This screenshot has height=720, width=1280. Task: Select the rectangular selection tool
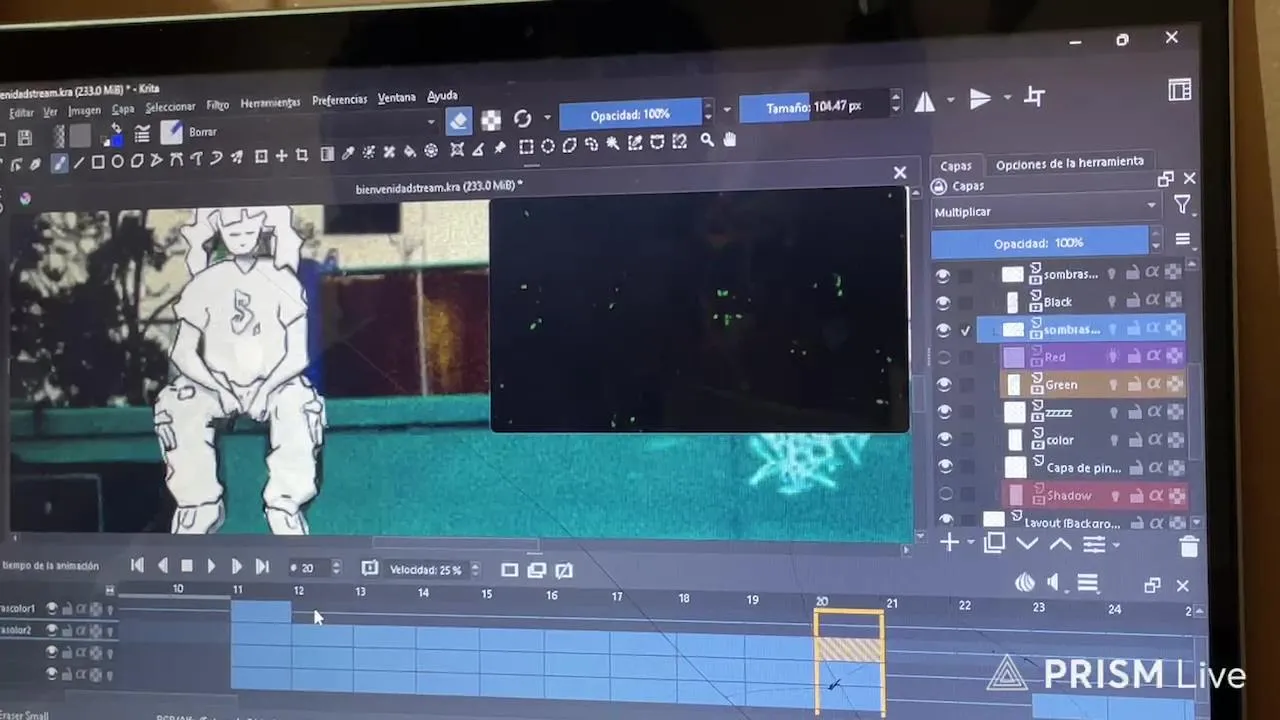[x=526, y=146]
